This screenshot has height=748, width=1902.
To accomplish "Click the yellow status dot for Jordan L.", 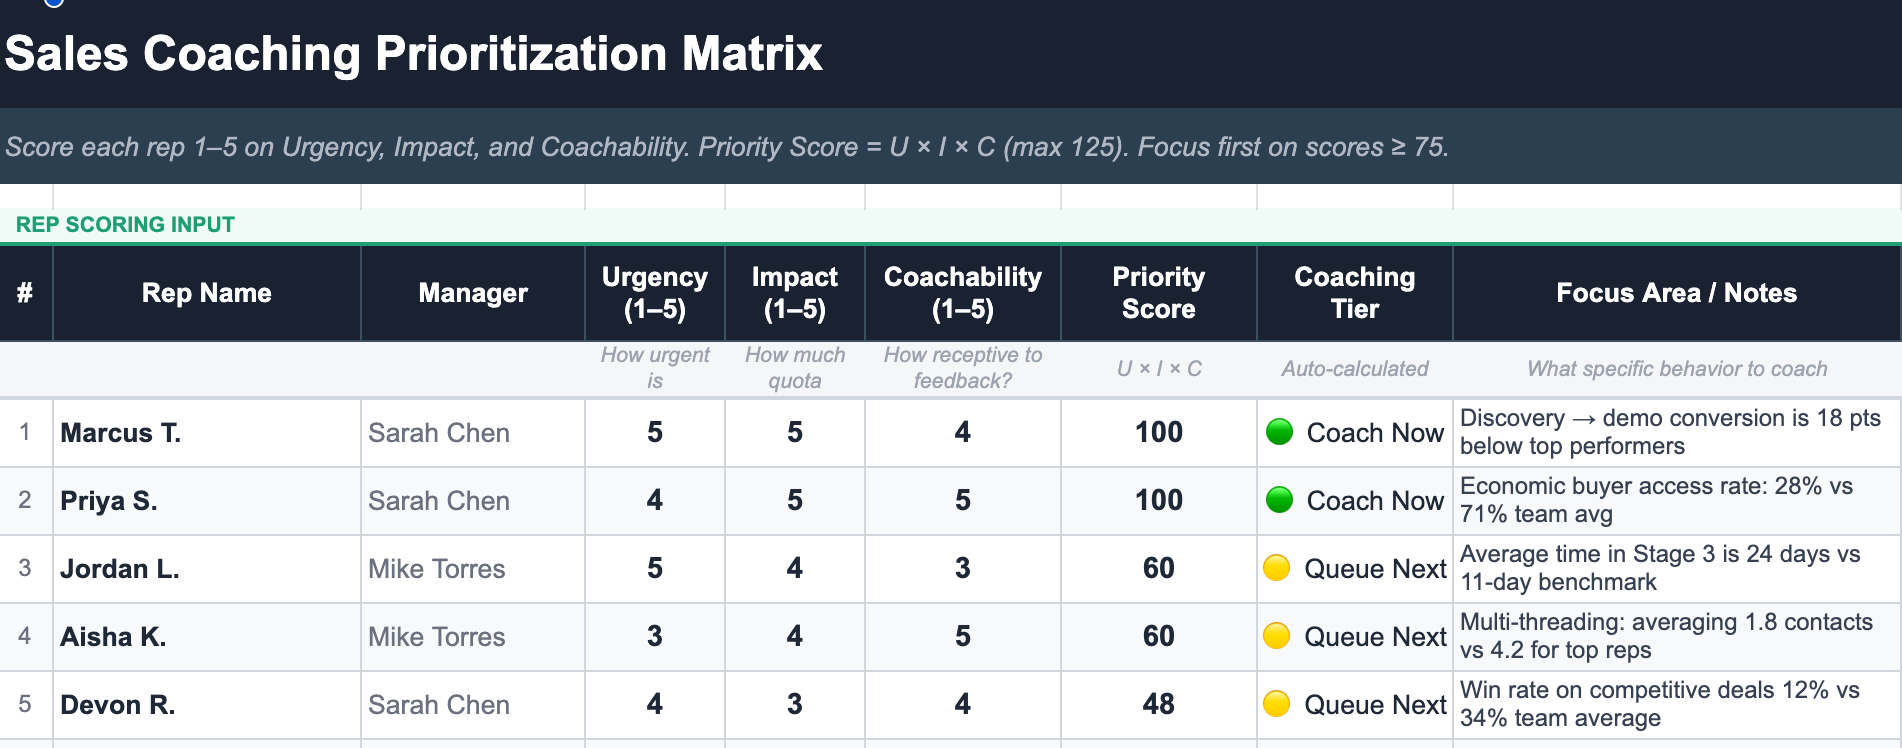I will click(x=1277, y=568).
